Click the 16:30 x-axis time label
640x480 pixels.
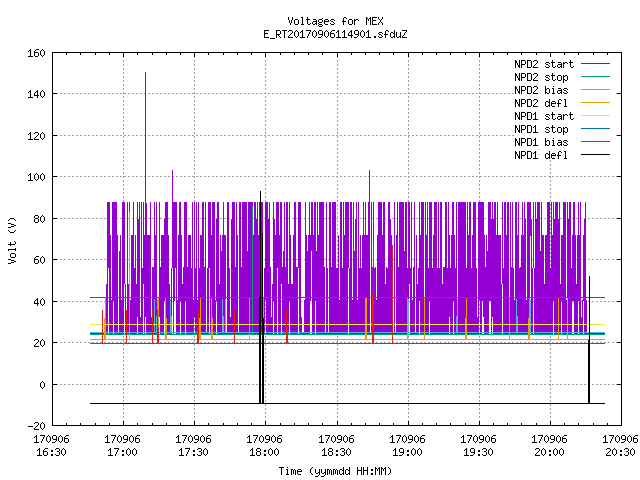coord(51,452)
